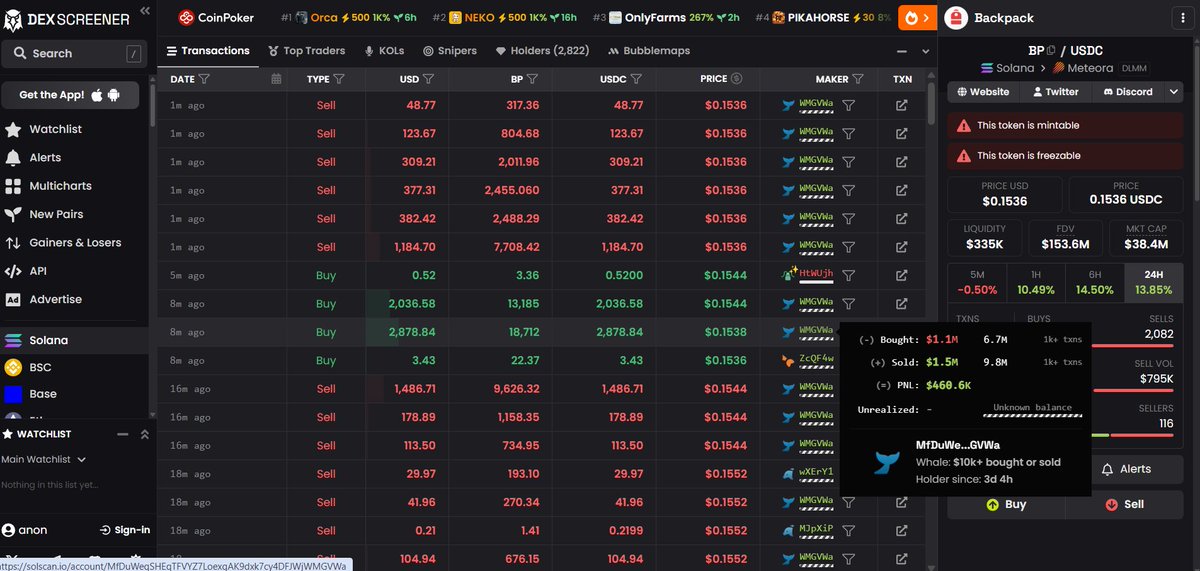Open transaction link for 2,036.58 buy row
1200x571 pixels.
coord(902,303)
